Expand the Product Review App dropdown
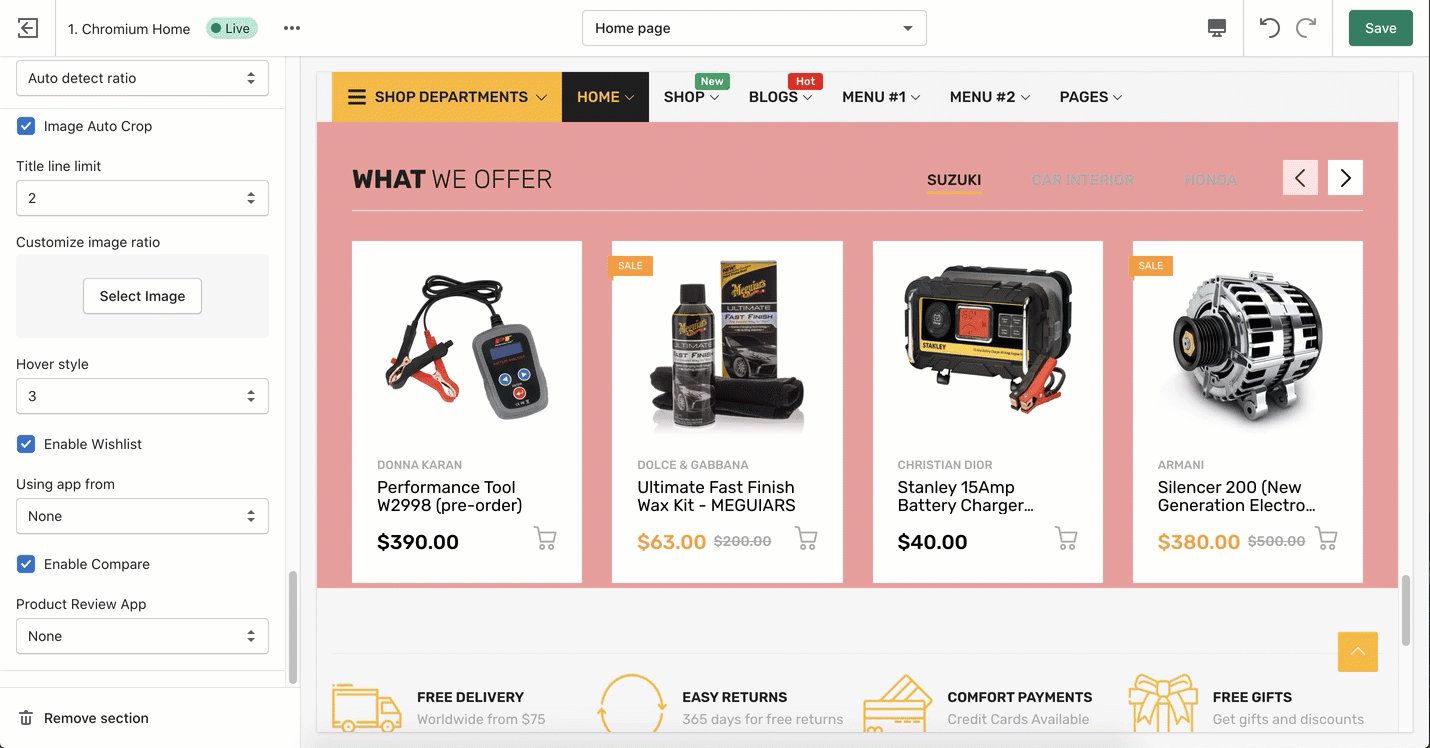1430x748 pixels. [x=142, y=636]
